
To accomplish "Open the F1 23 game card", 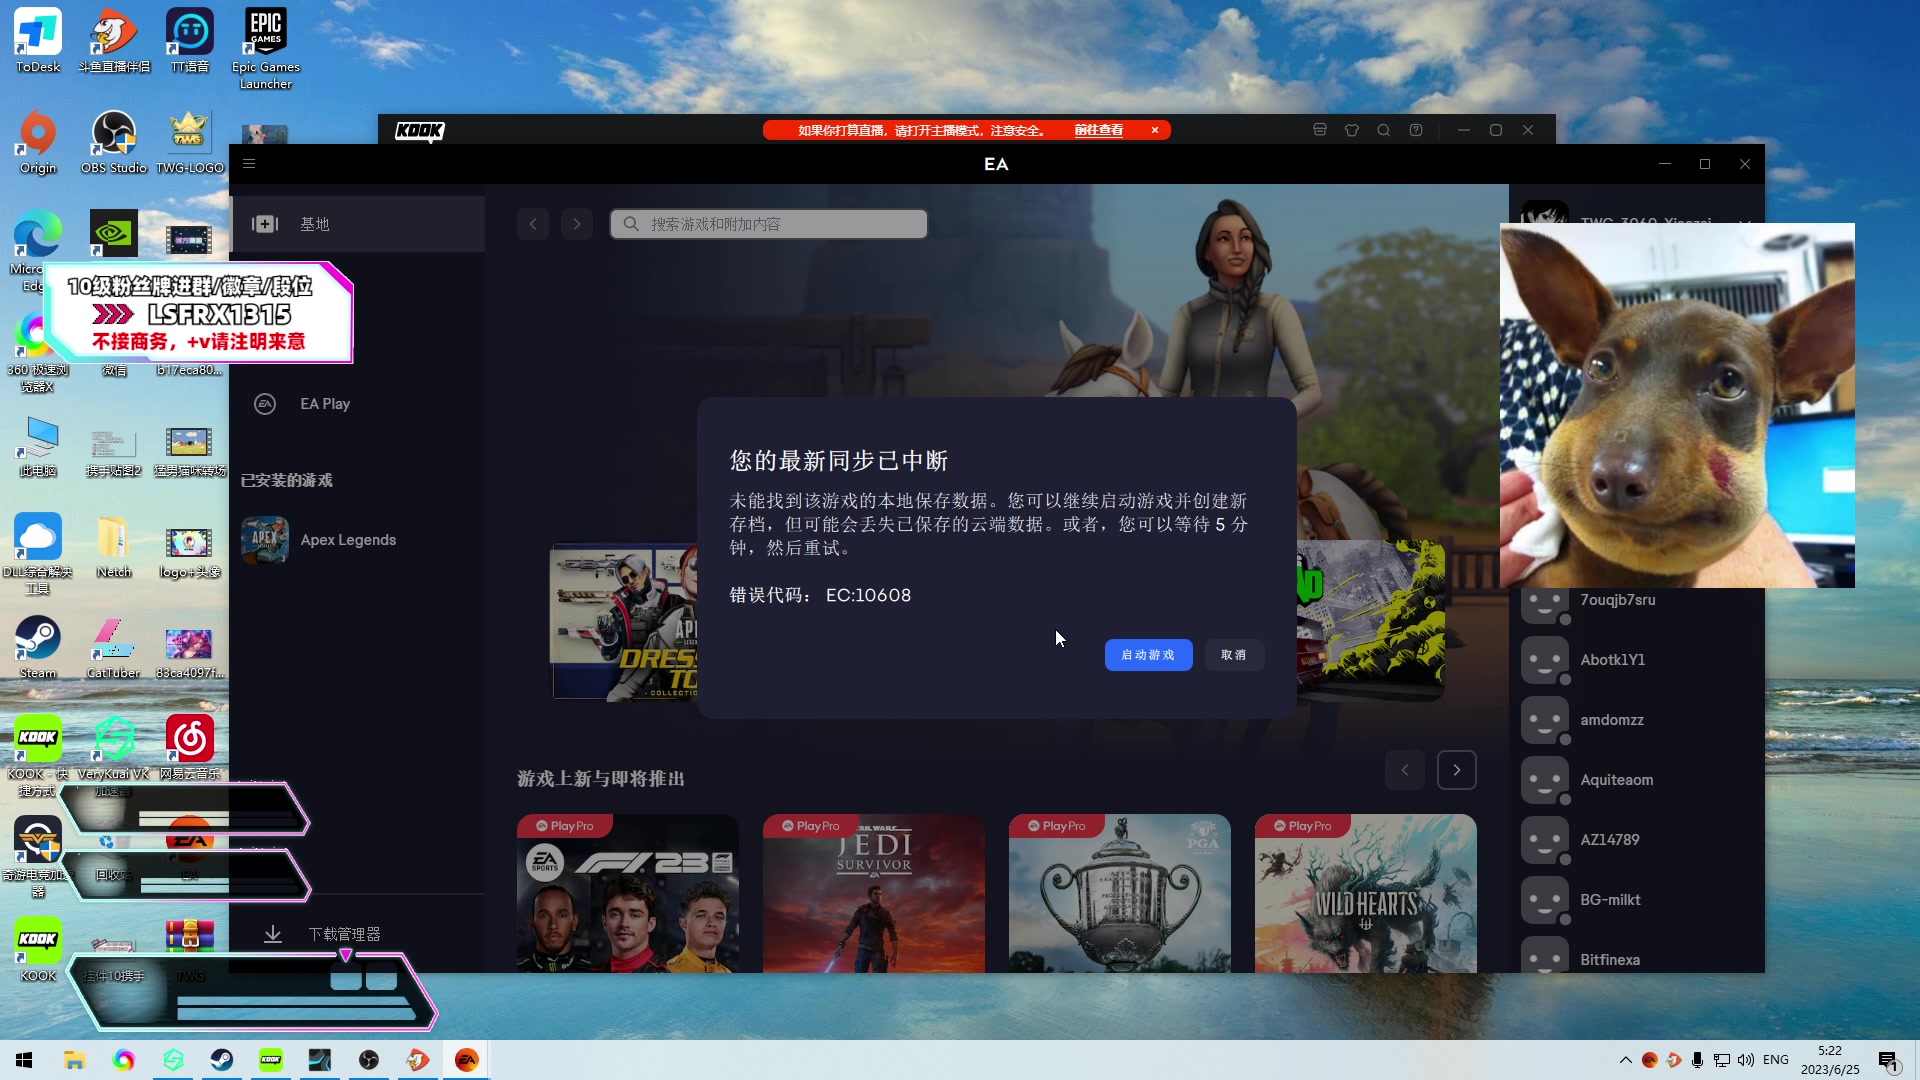I will pos(628,893).
